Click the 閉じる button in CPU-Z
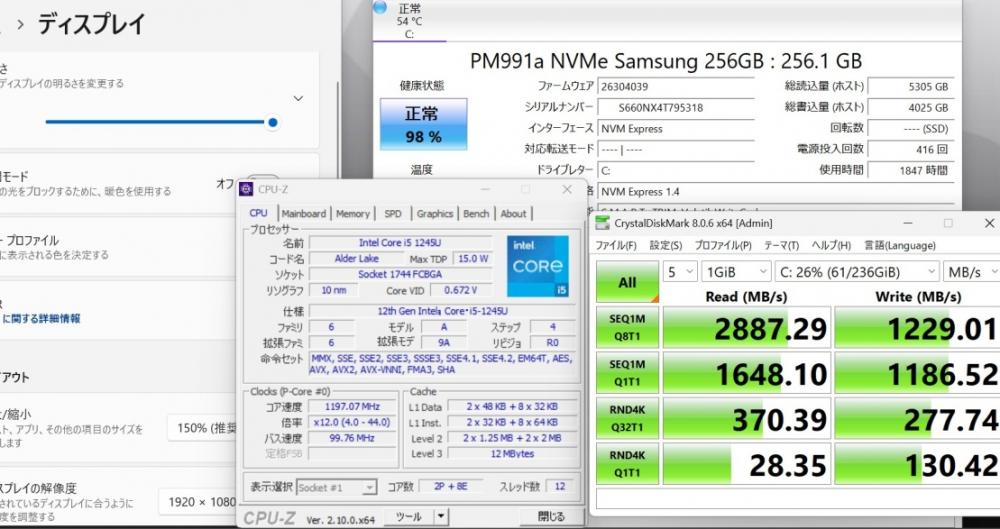The width and height of the screenshot is (1000, 529). tap(551, 516)
